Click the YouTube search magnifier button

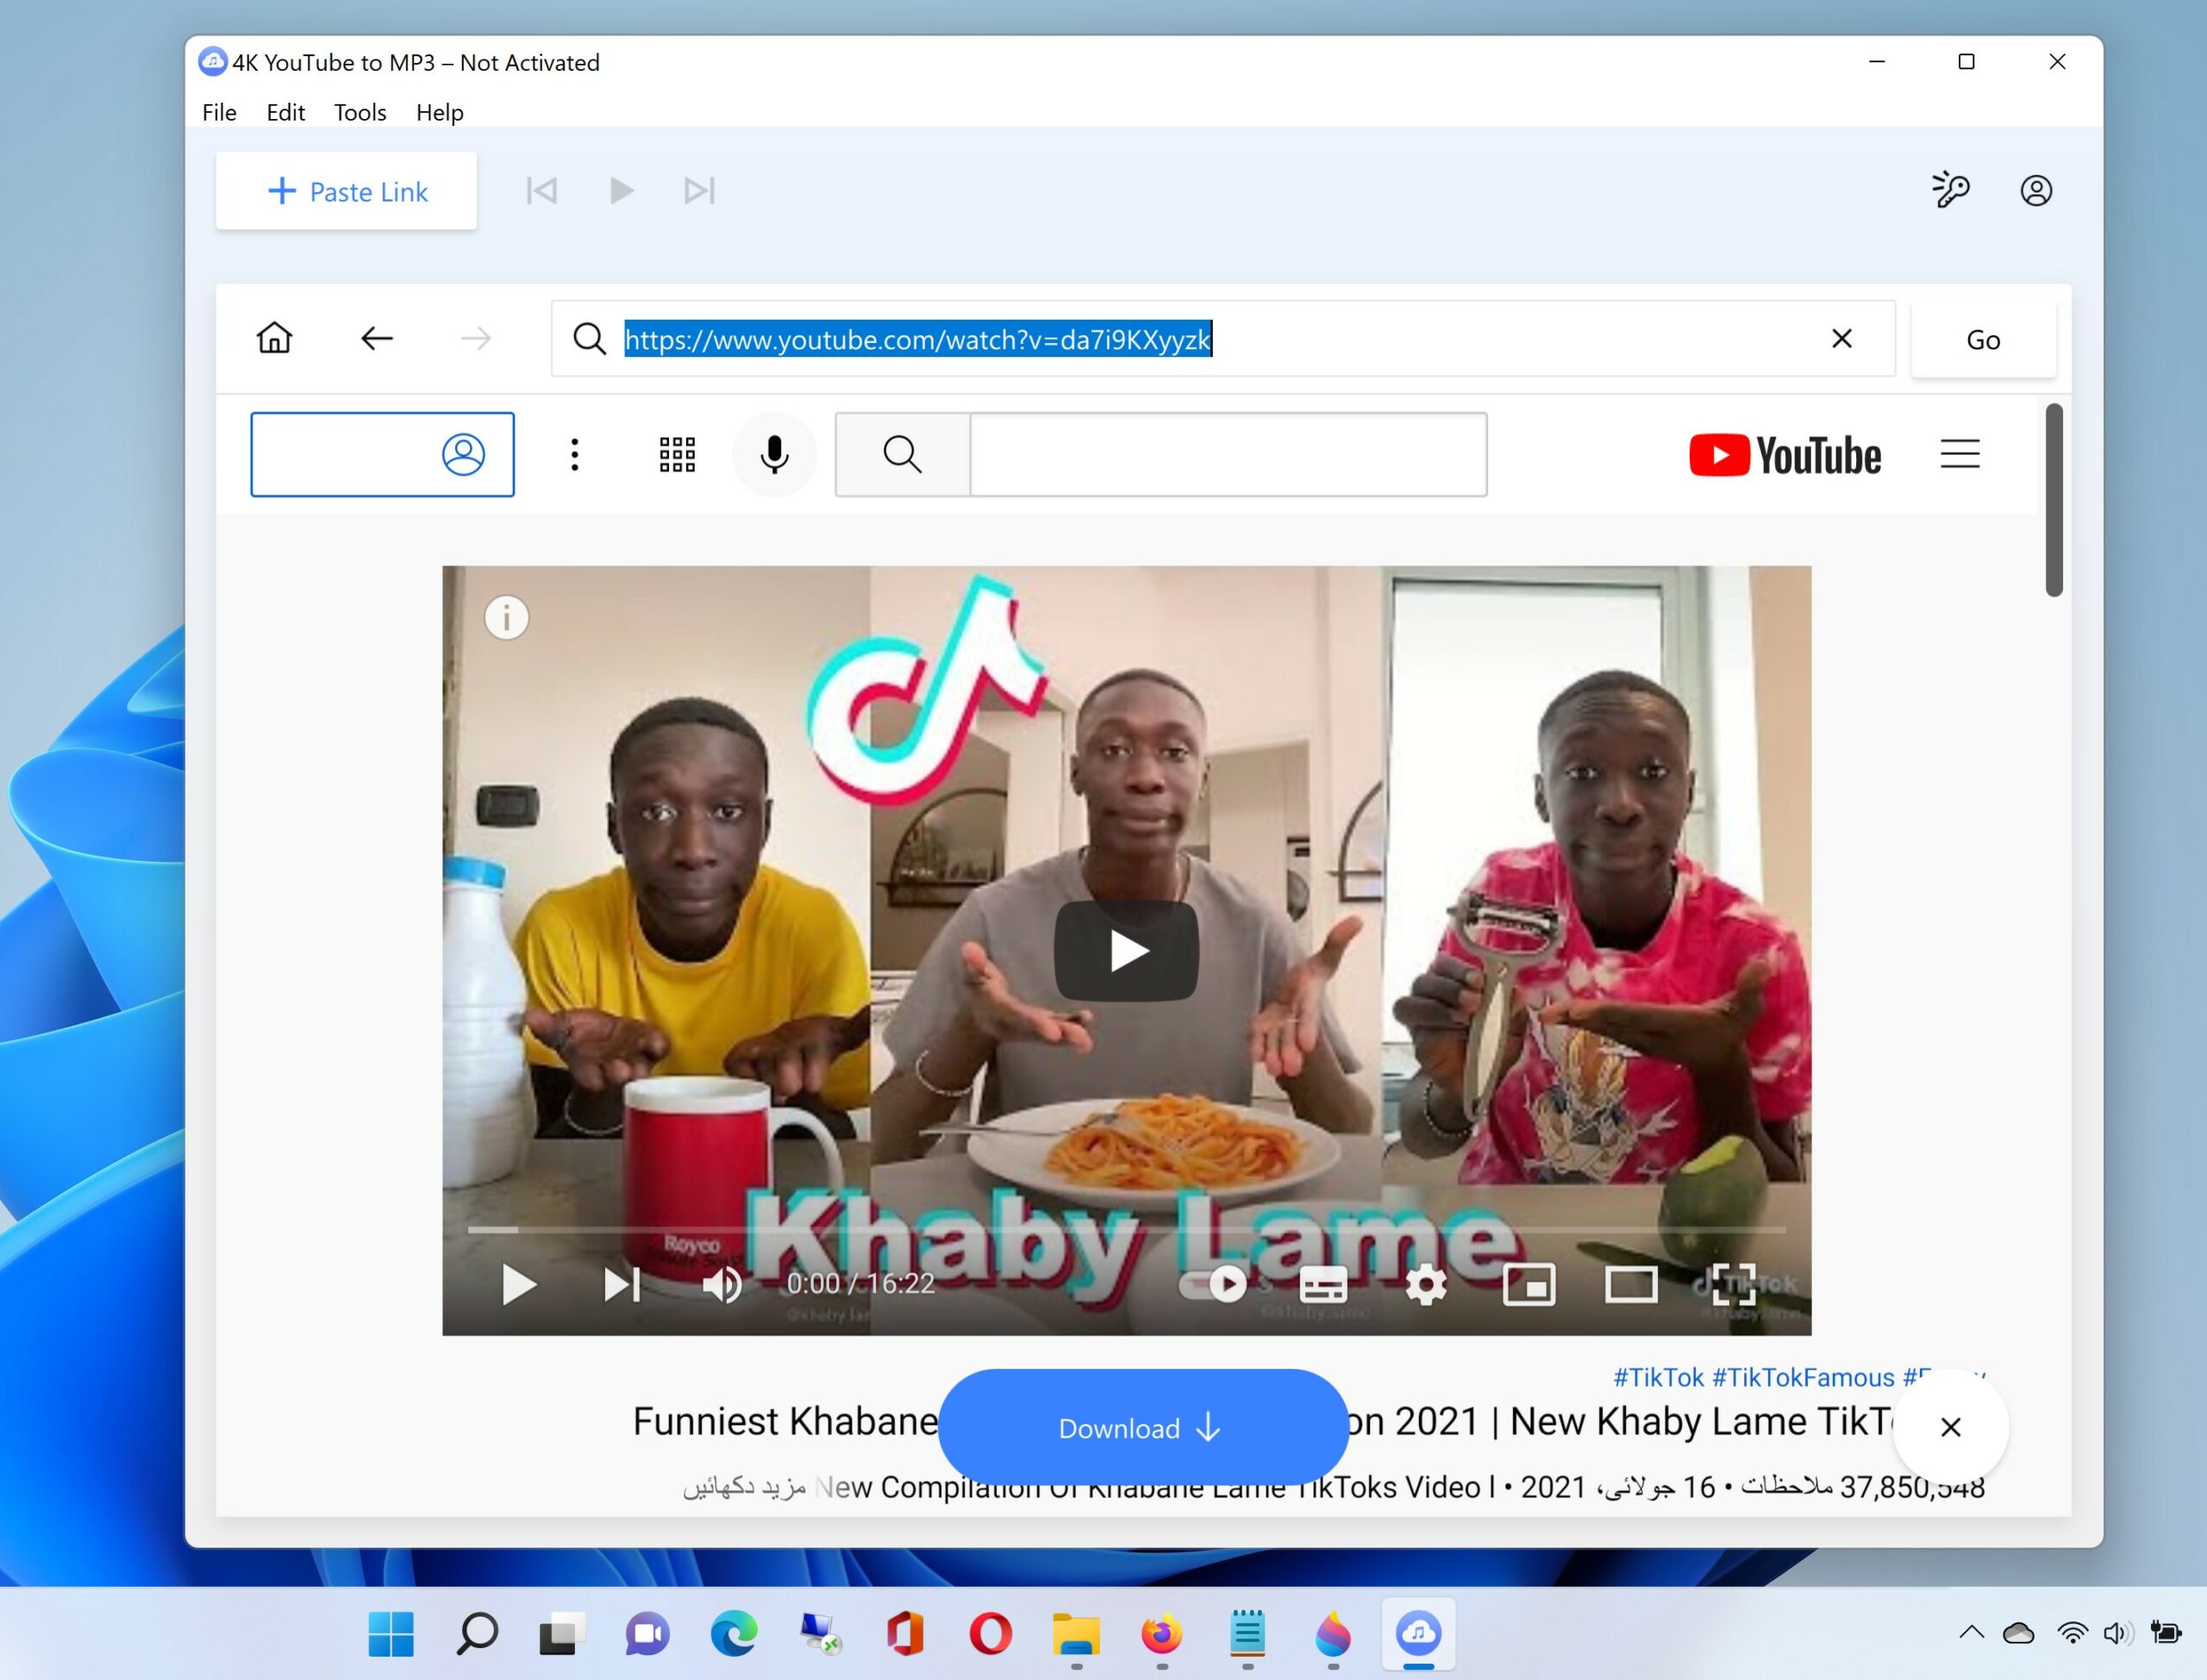[x=902, y=454]
